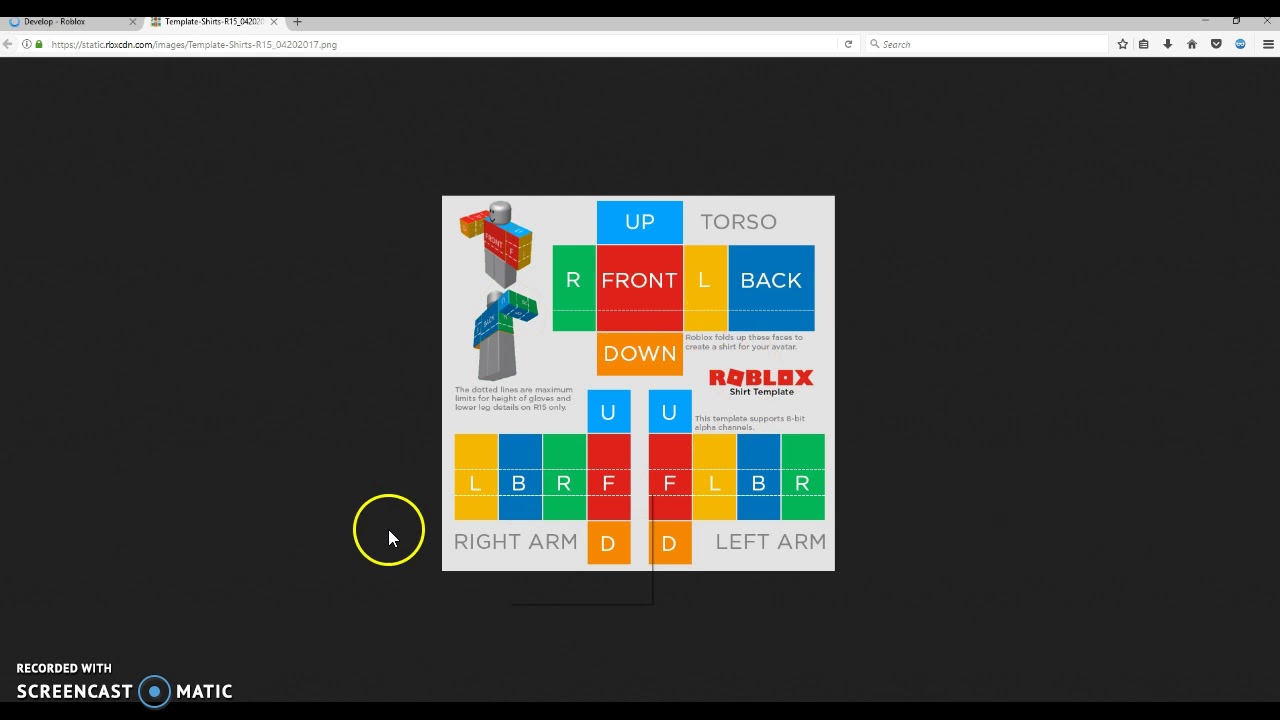1280x720 pixels.
Task: Click "Roblox folds up these faces" text
Action: tap(745, 342)
